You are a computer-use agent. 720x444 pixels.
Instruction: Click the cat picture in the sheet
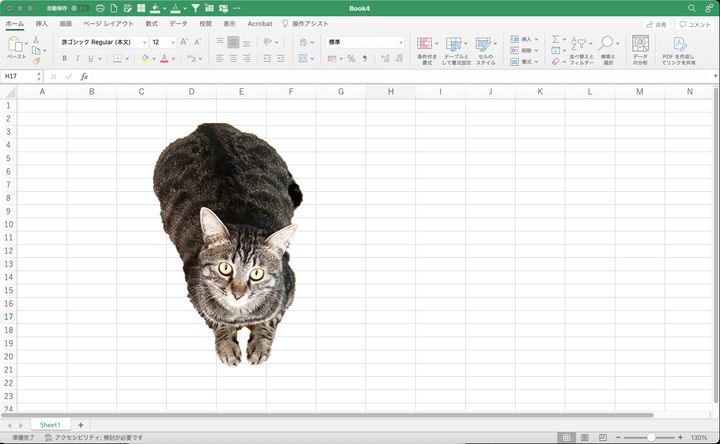[x=225, y=240]
